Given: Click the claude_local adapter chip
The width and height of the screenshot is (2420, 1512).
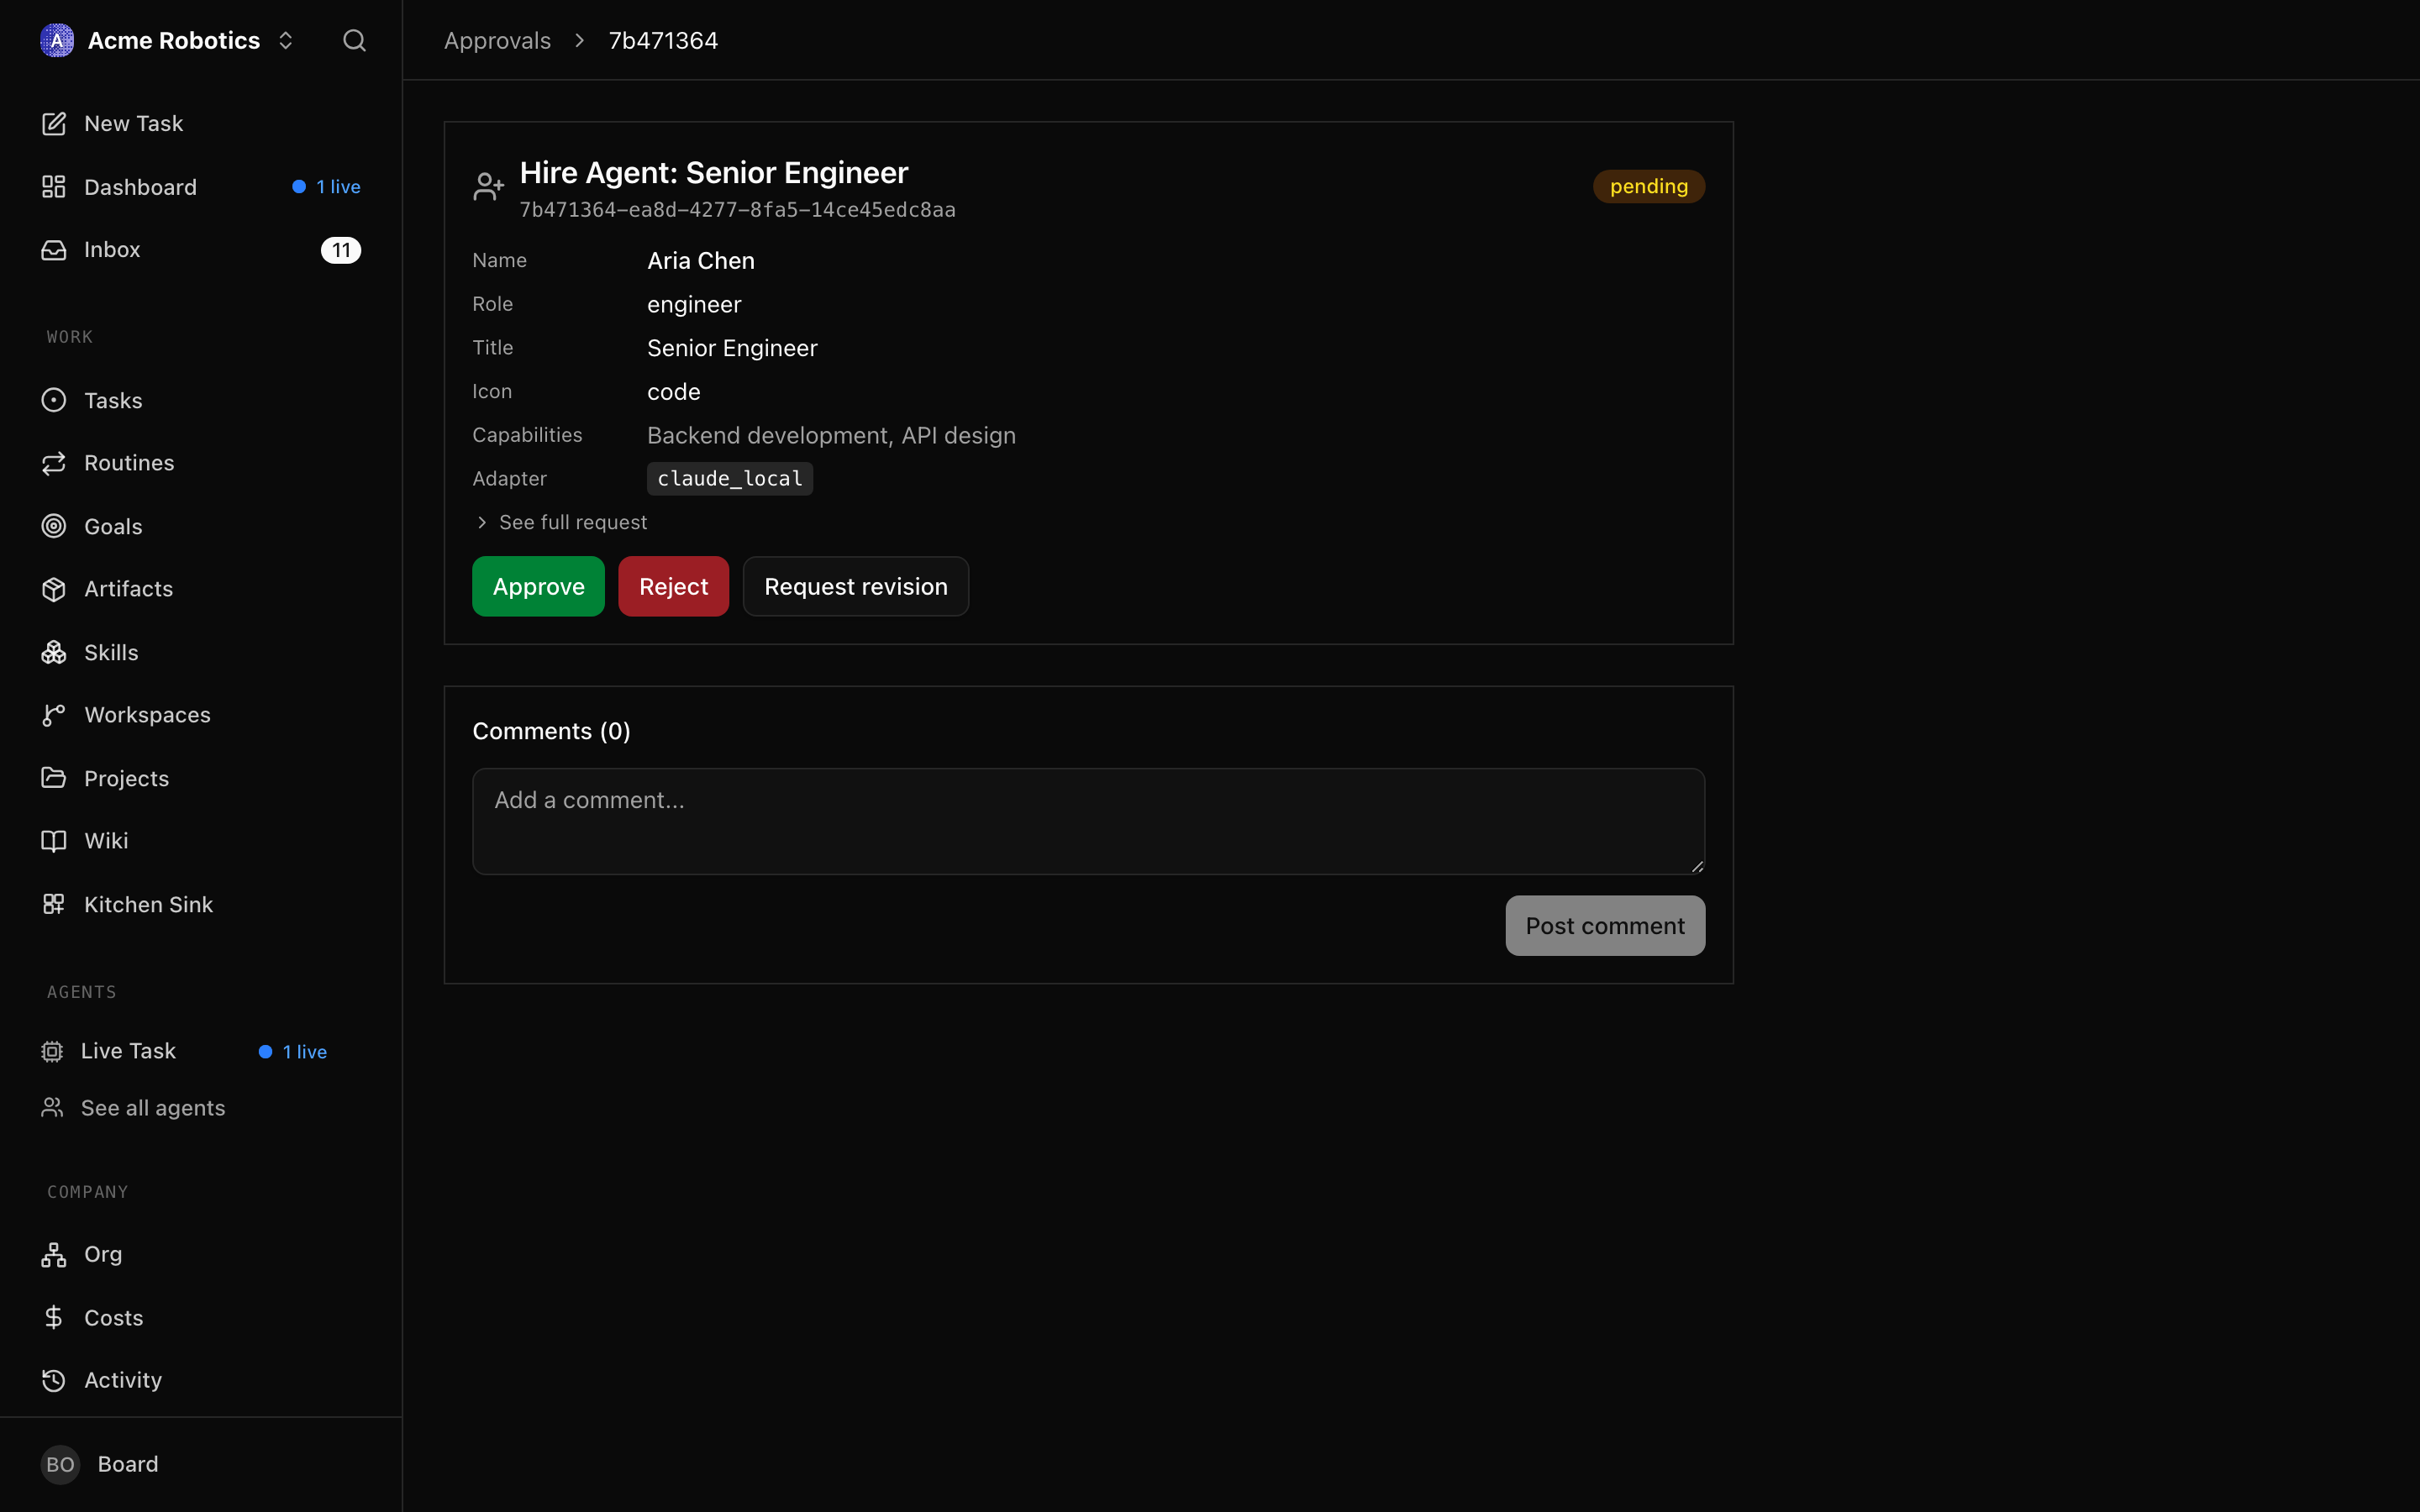Looking at the screenshot, I should tap(729, 479).
